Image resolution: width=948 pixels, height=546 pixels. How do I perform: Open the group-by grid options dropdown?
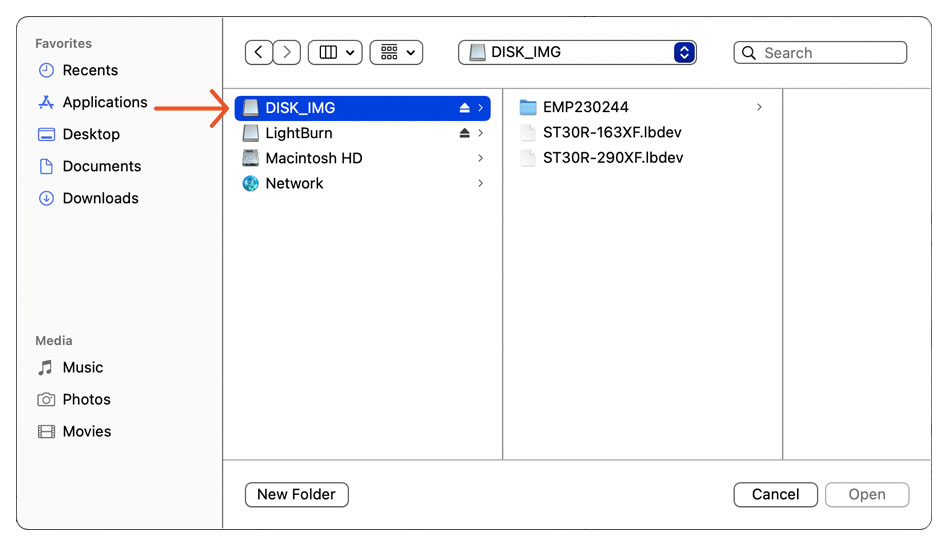(396, 53)
